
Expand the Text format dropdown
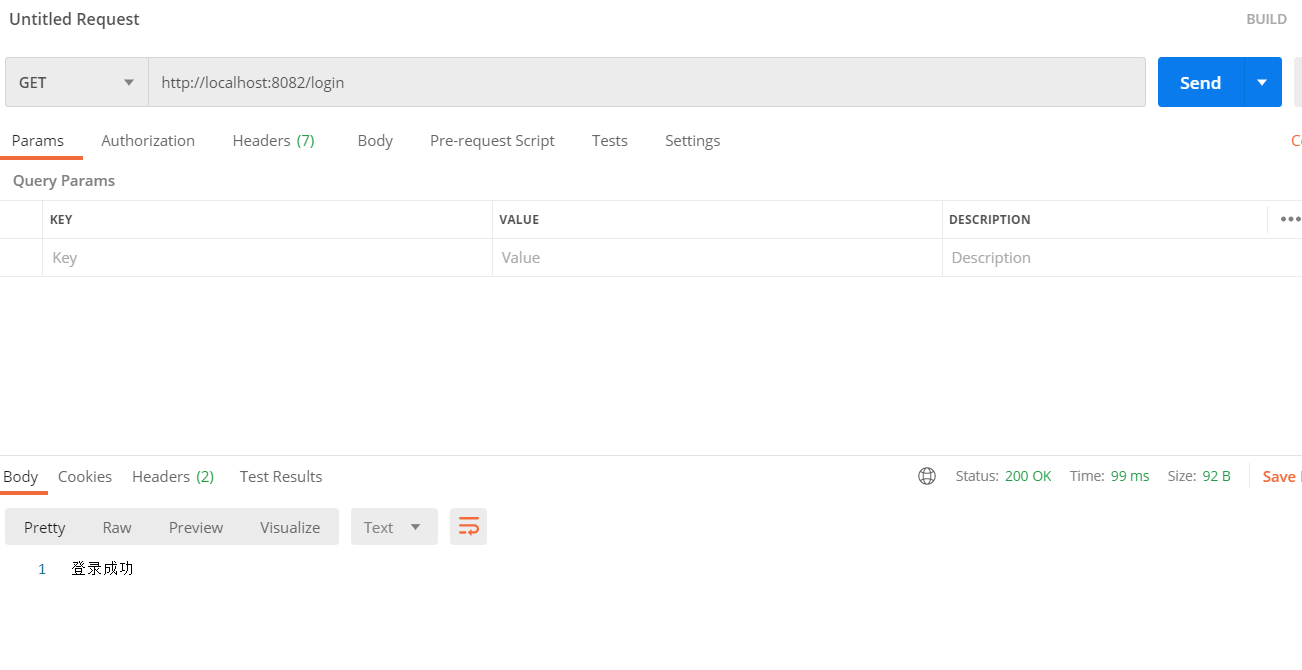[x=394, y=527]
